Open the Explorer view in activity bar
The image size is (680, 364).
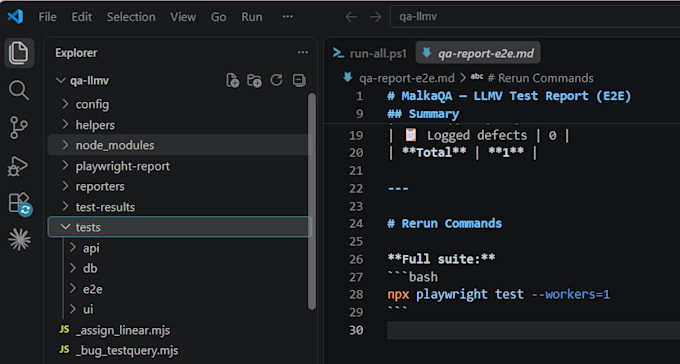click(19, 53)
